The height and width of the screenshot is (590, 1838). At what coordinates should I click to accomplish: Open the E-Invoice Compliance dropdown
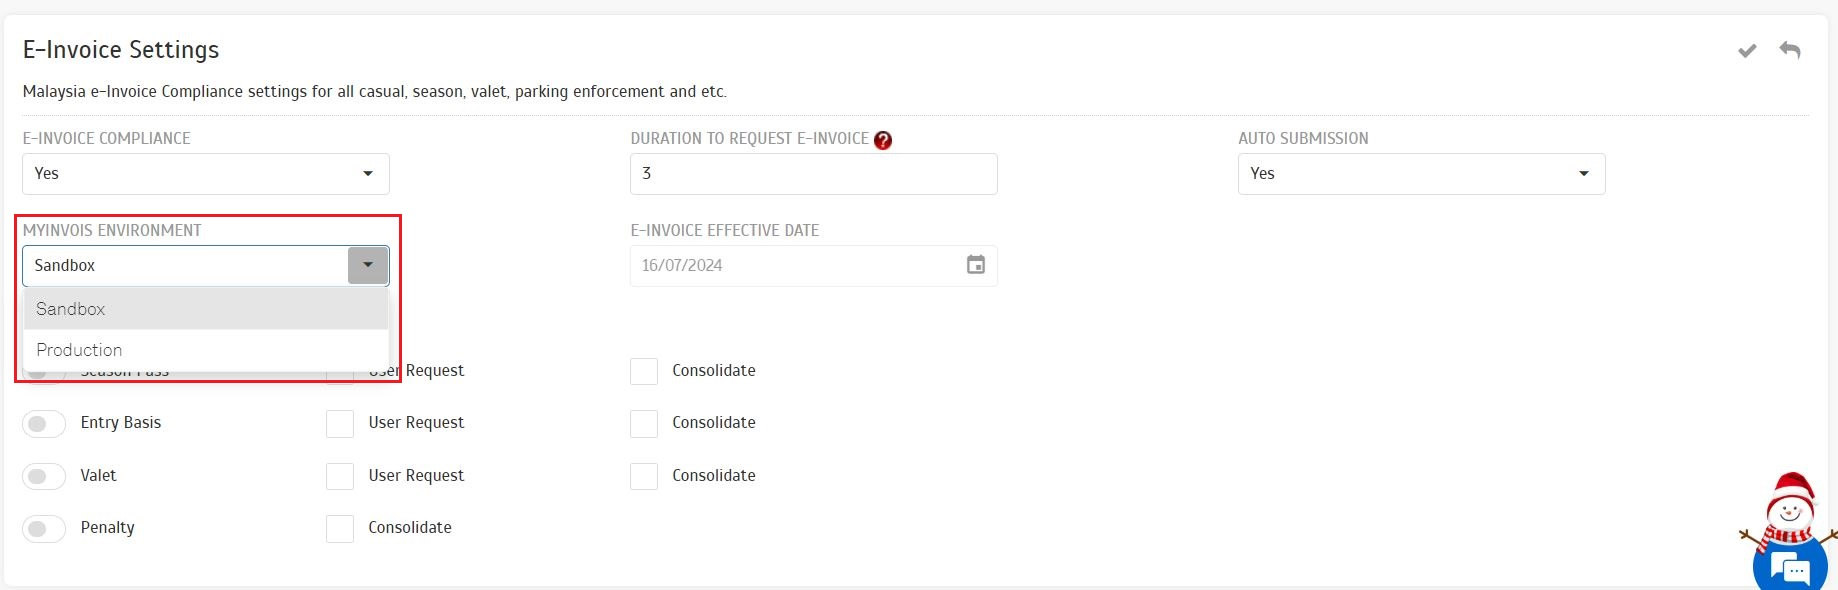(206, 174)
